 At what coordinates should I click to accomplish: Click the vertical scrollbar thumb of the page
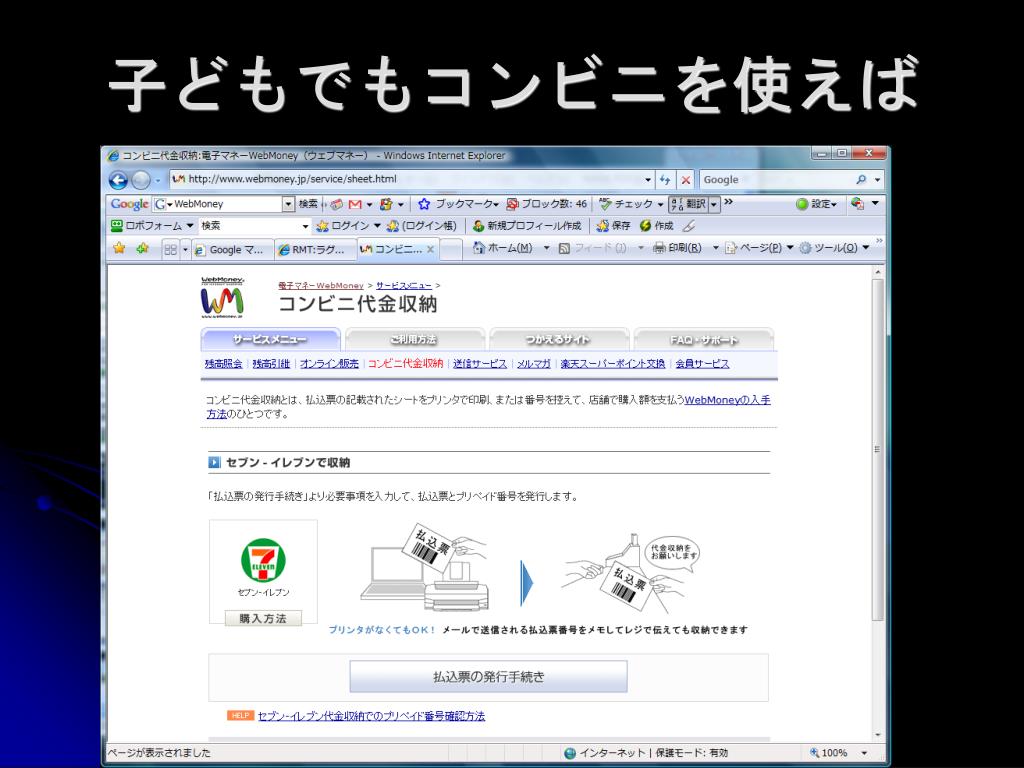tap(878, 450)
